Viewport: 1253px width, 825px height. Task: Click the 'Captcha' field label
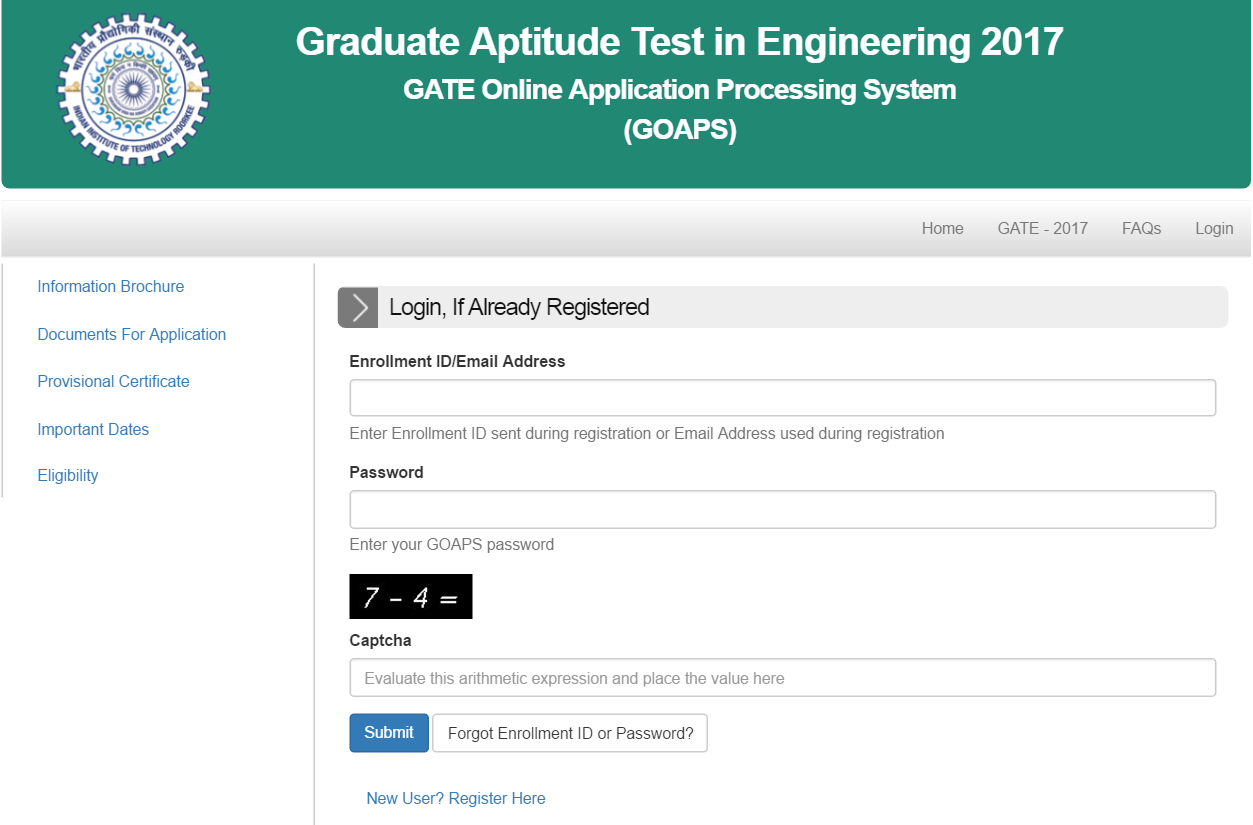click(380, 640)
